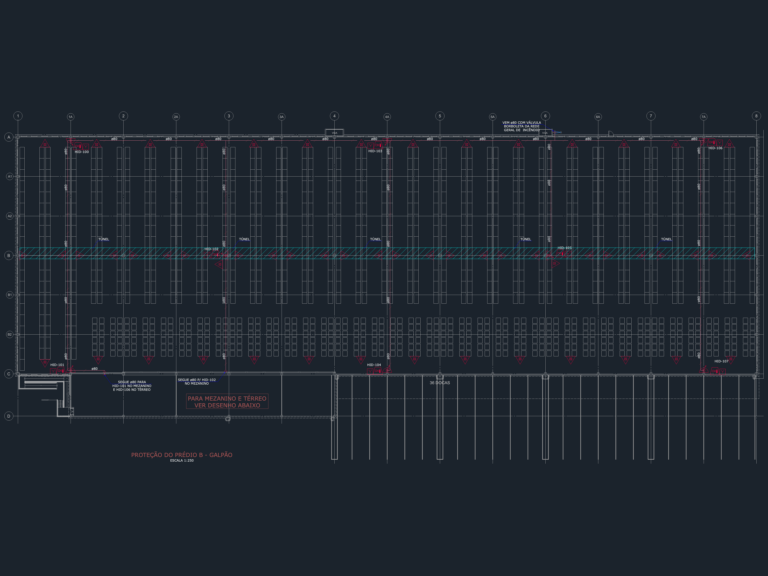Select grid bubble 2 on the top axis

[x=123, y=116]
